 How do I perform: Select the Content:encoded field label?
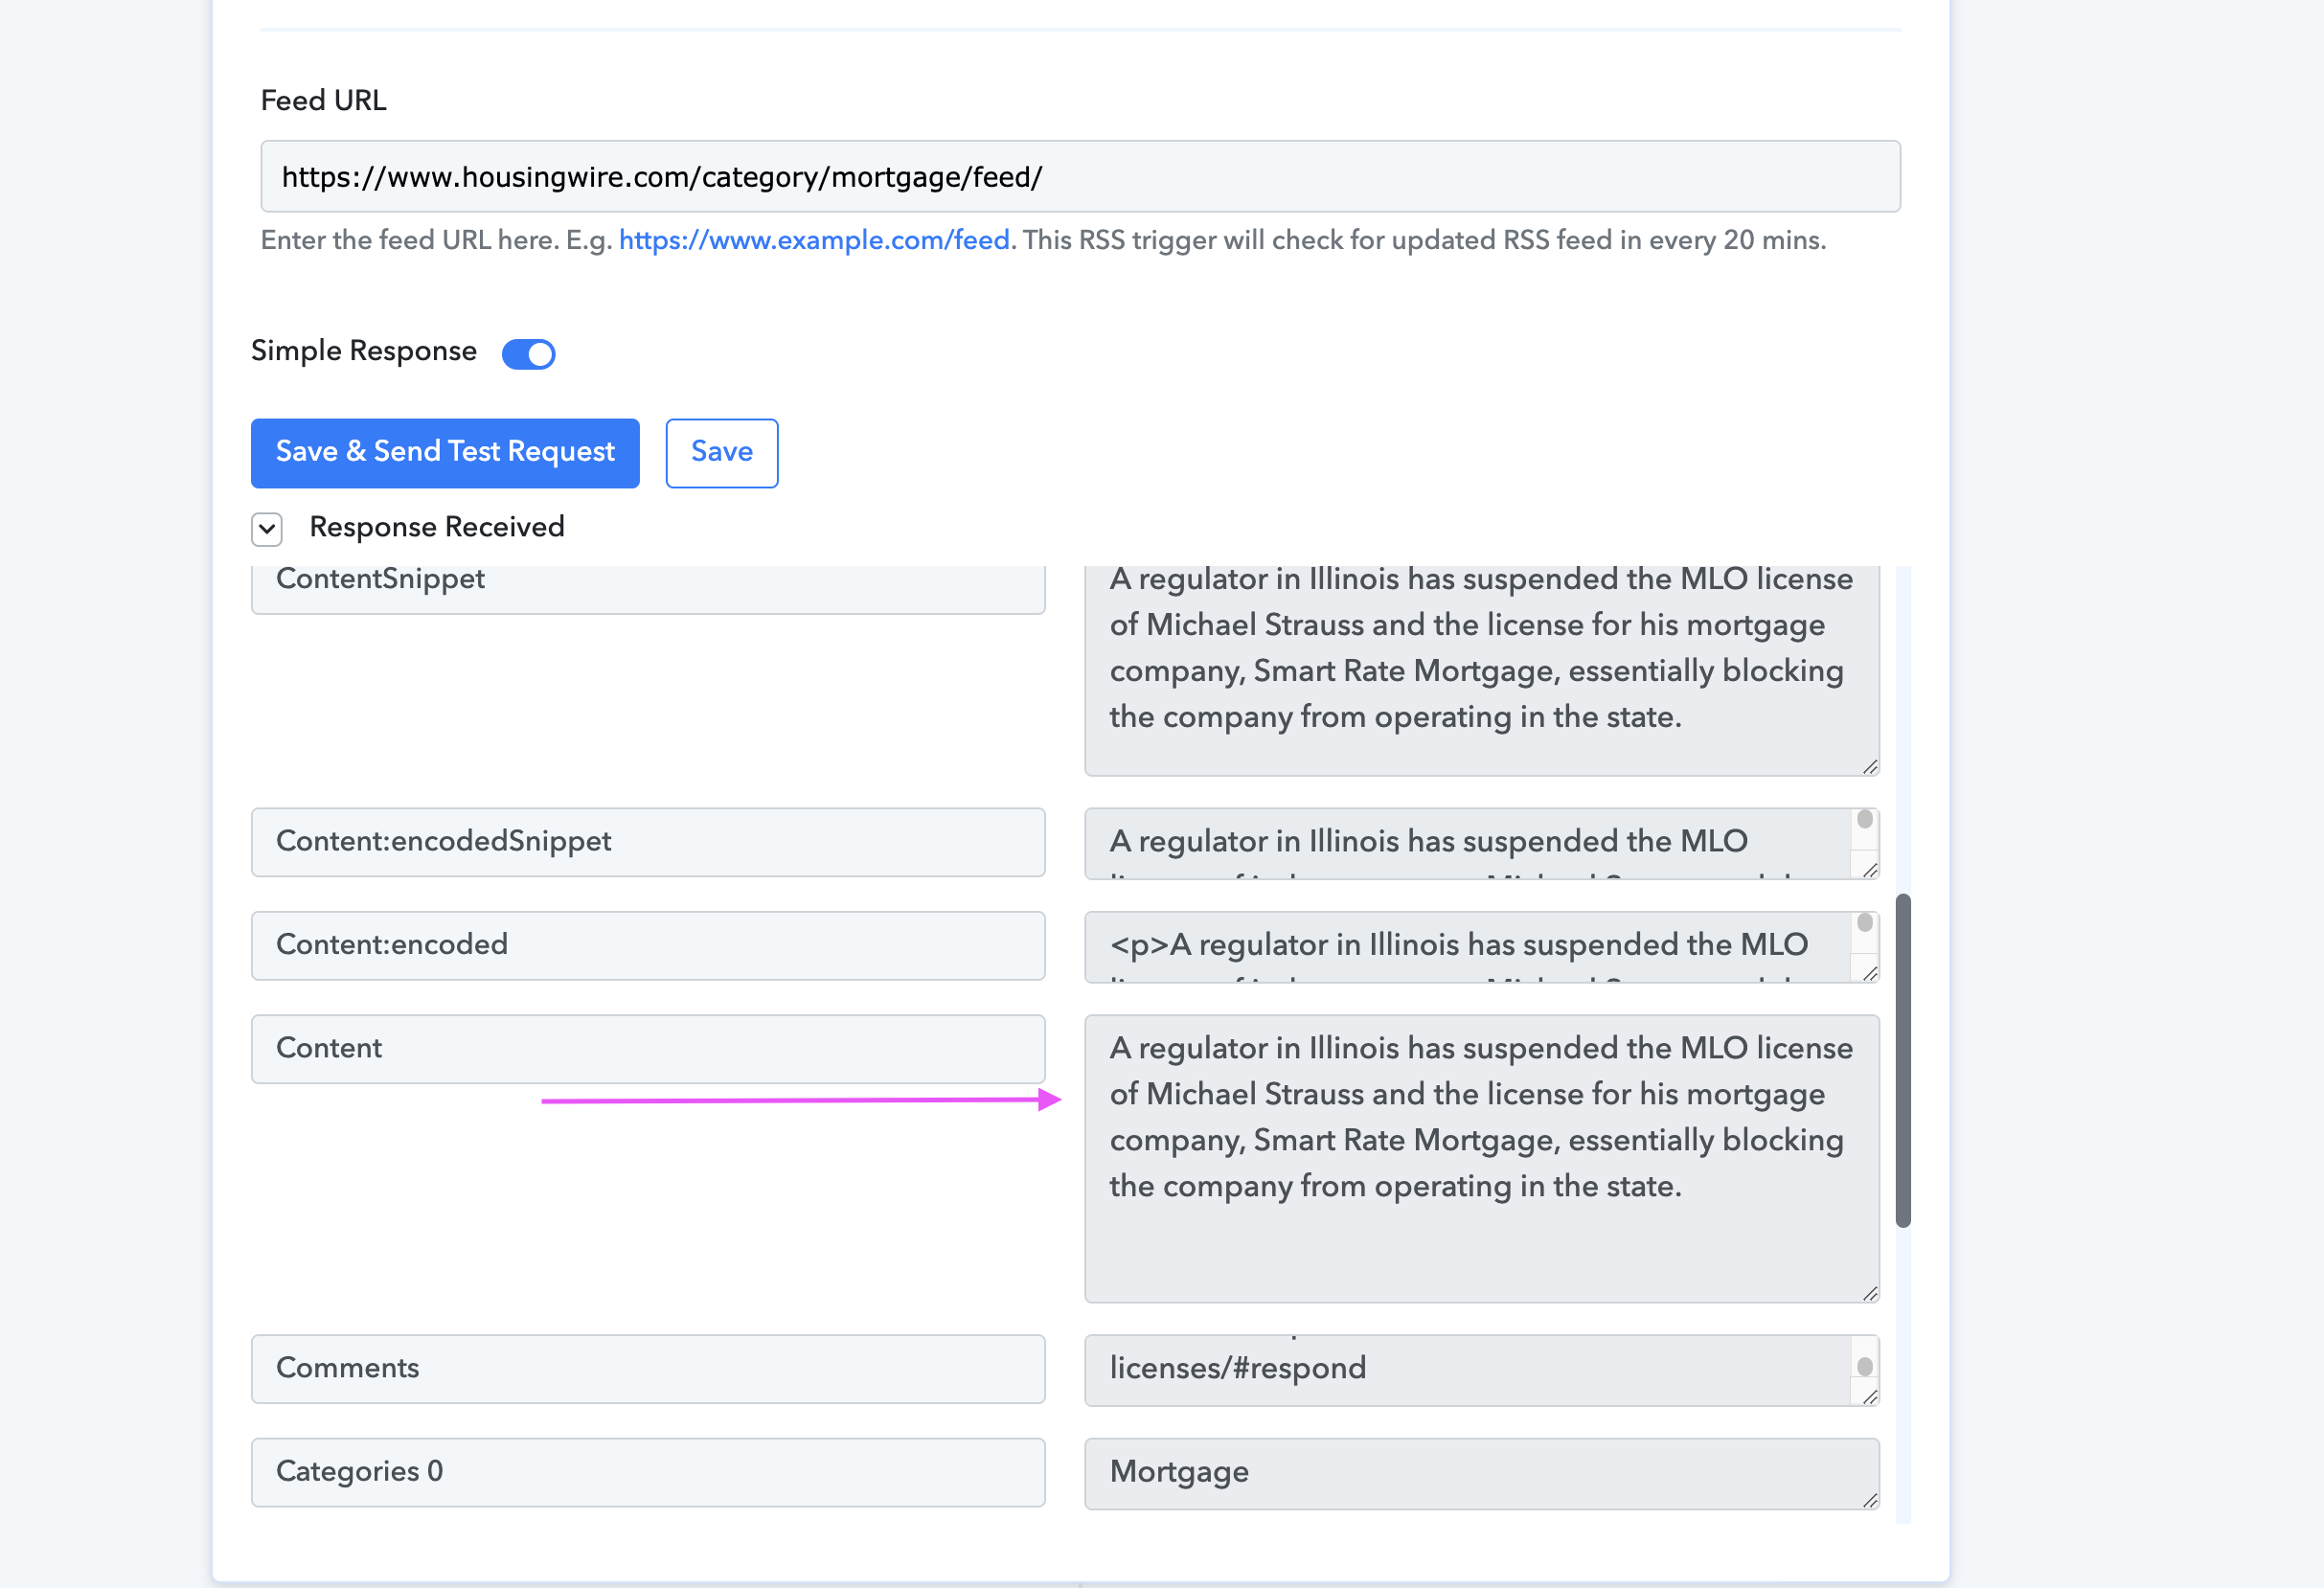click(648, 945)
